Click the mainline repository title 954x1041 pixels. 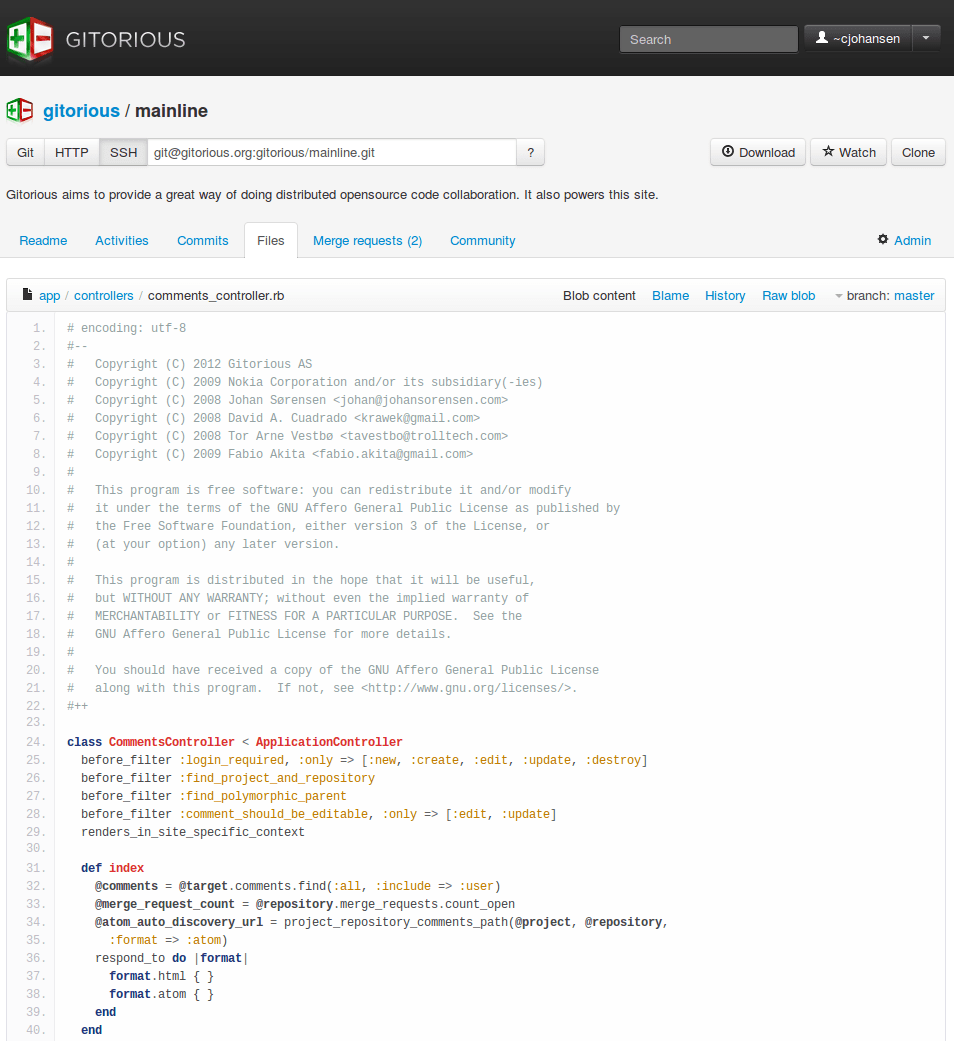click(x=171, y=111)
